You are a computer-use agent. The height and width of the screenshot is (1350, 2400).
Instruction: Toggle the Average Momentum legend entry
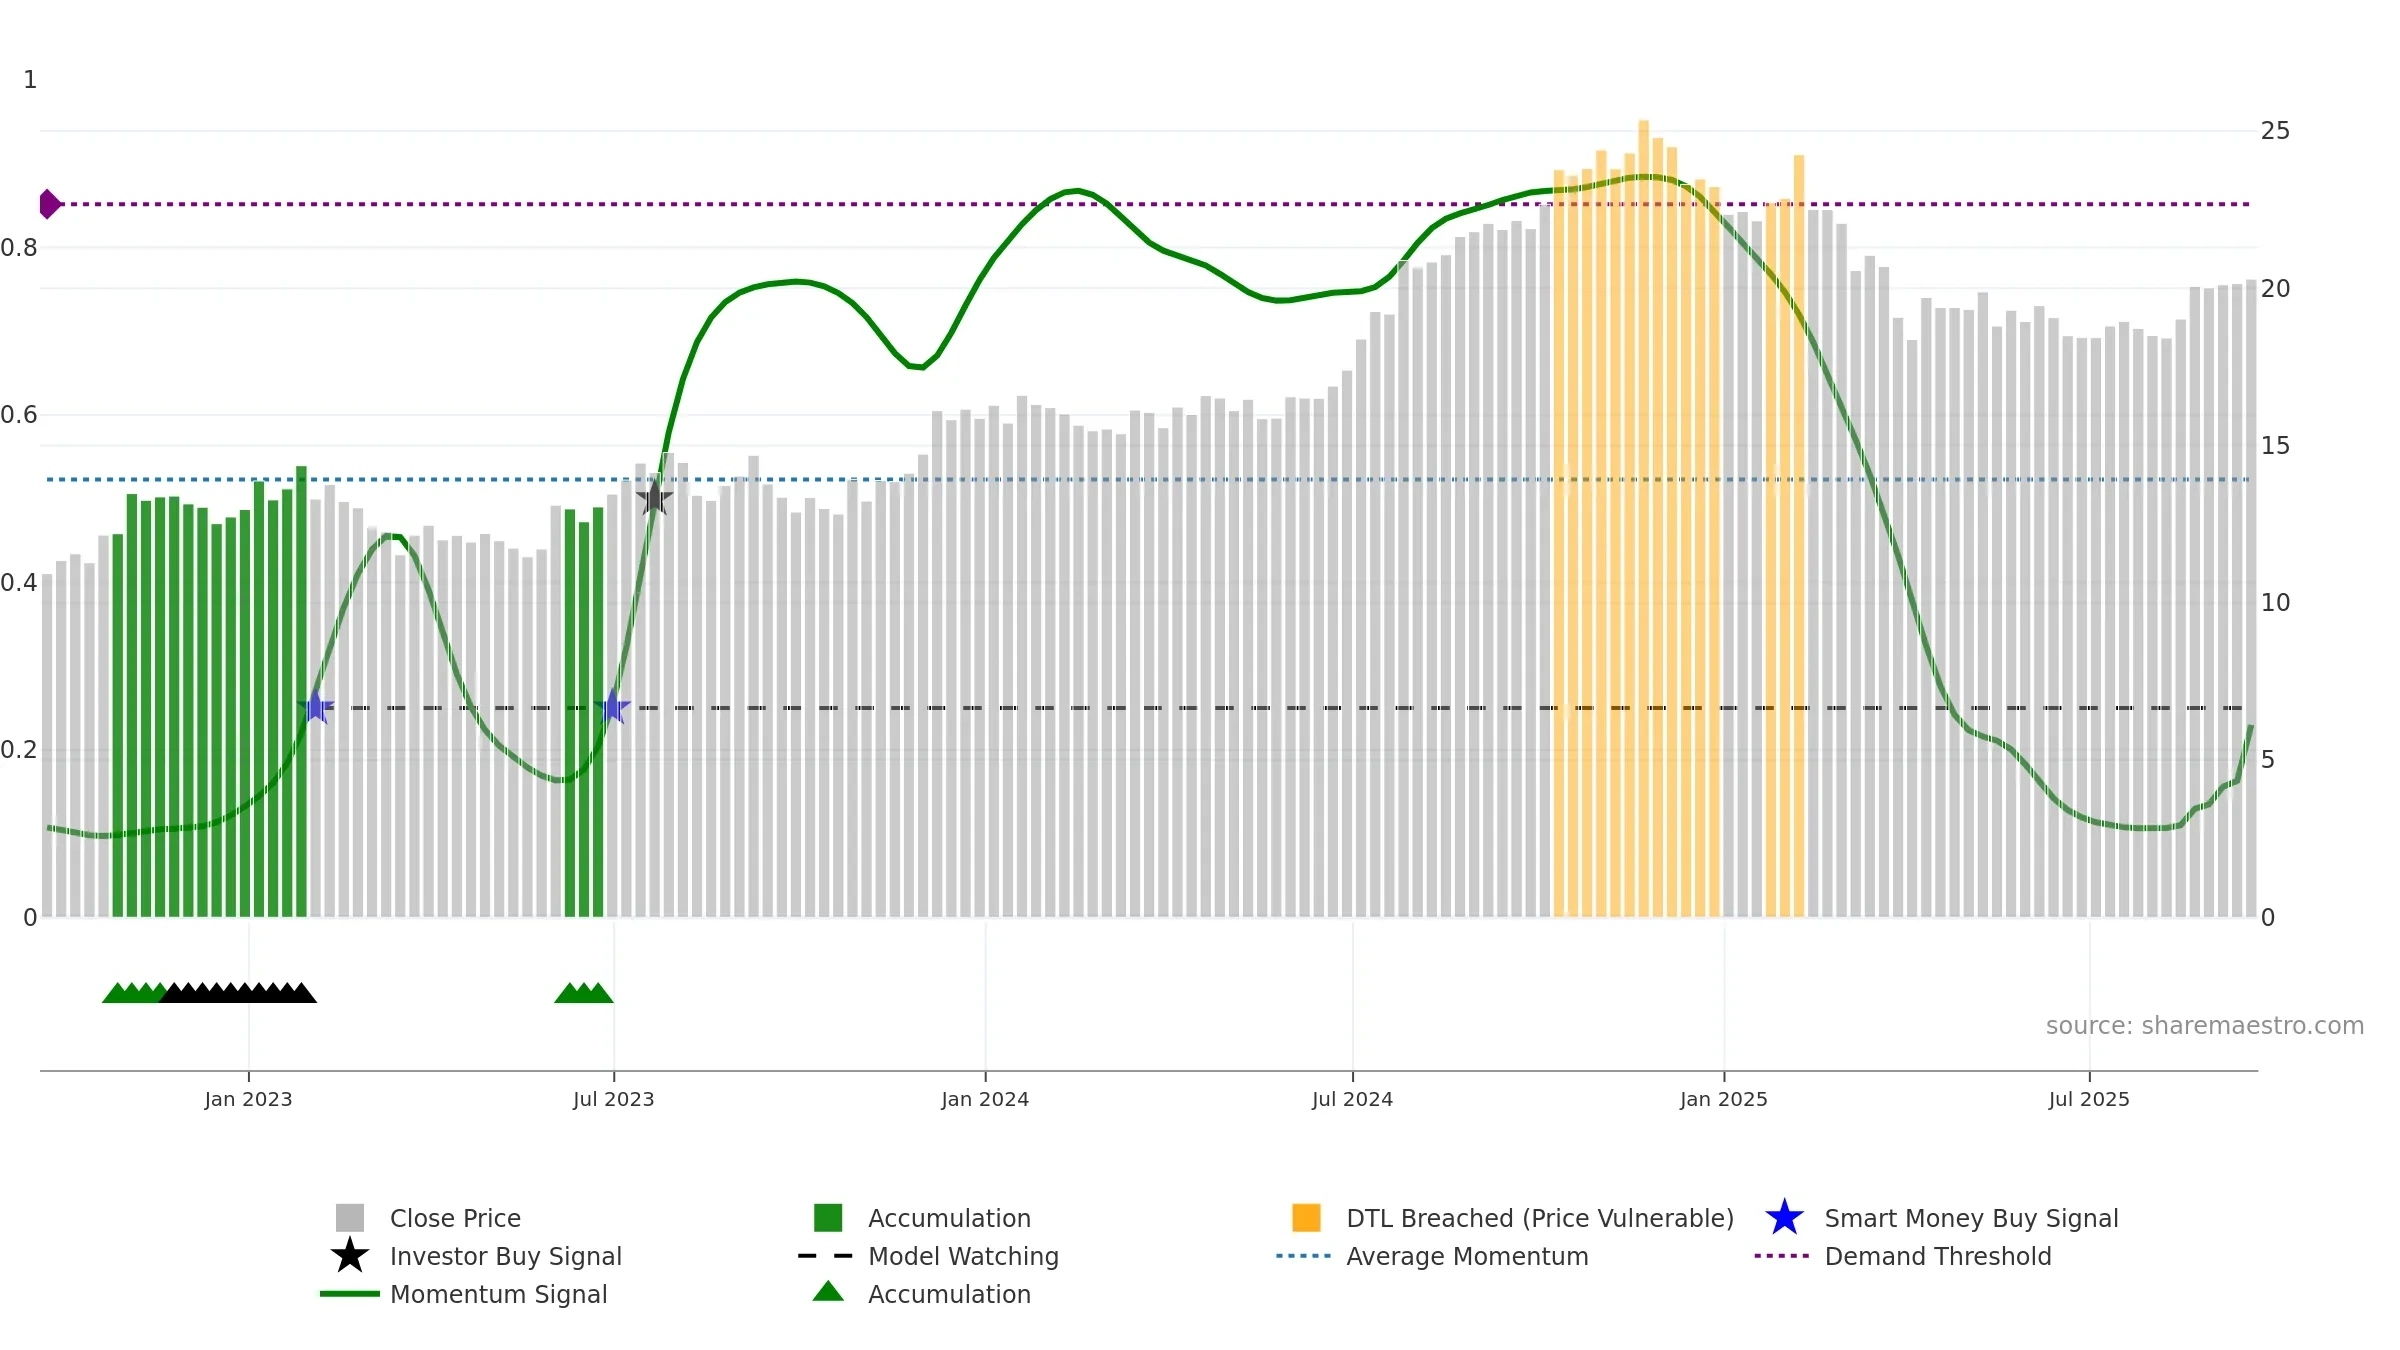pos(1432,1256)
